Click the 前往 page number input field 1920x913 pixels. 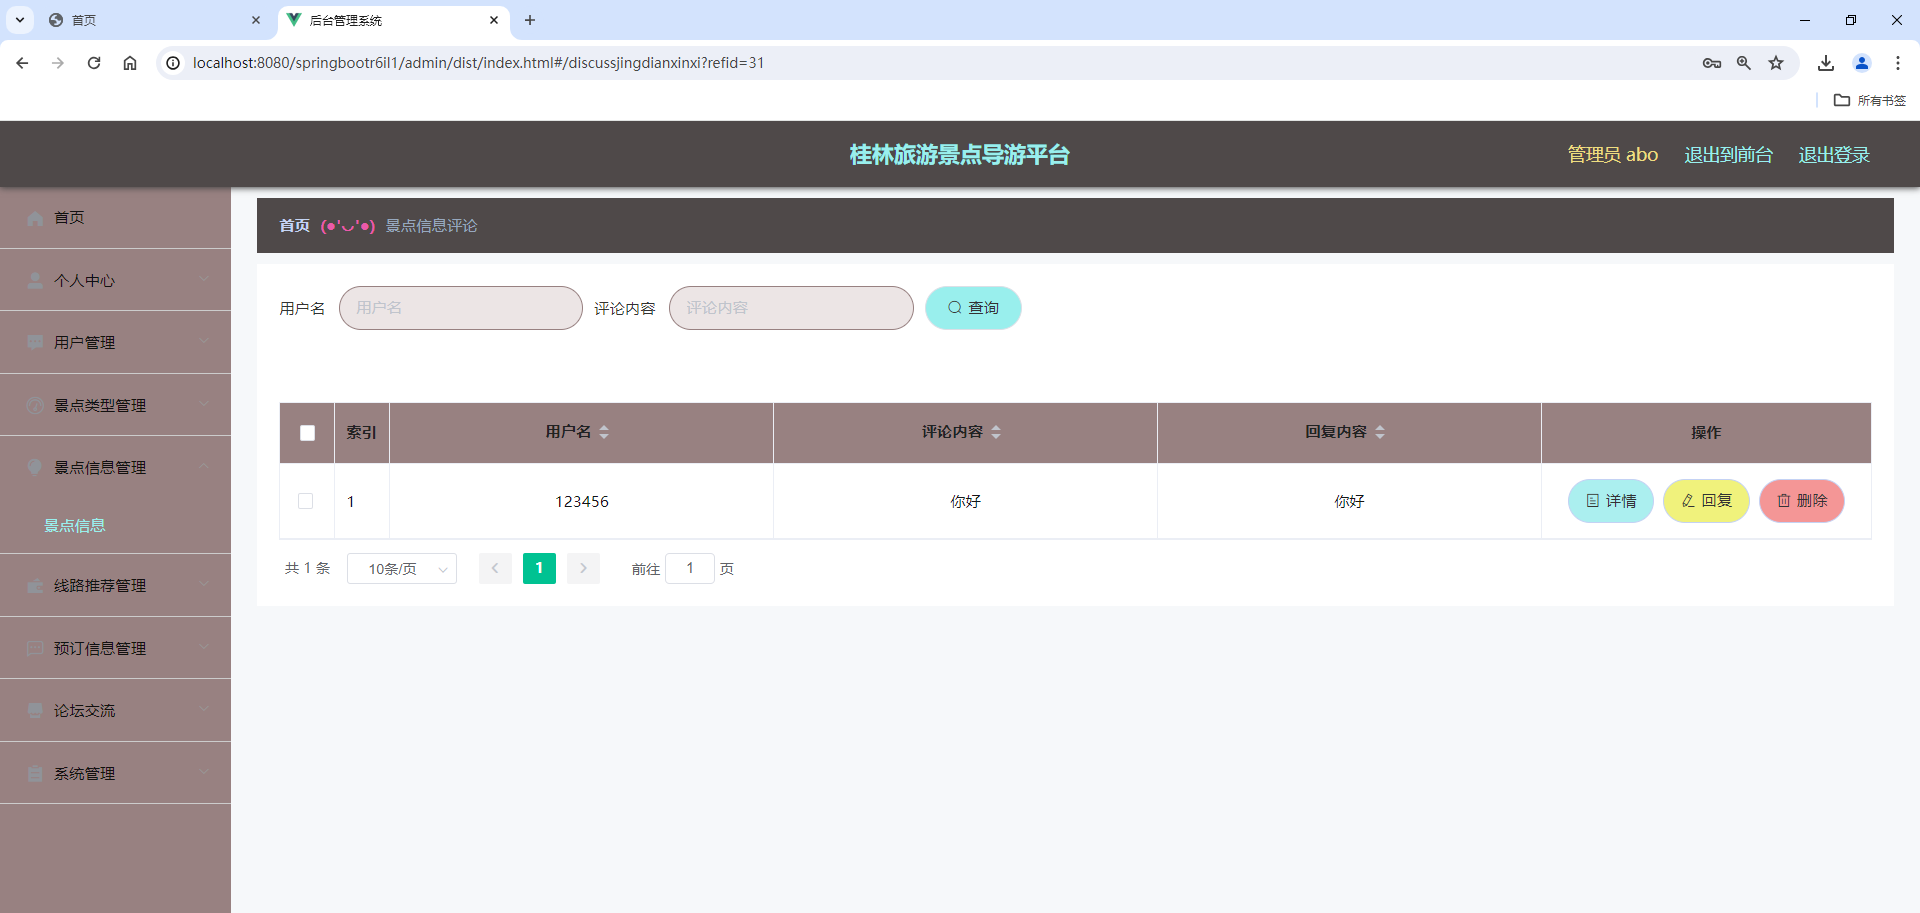[690, 568]
